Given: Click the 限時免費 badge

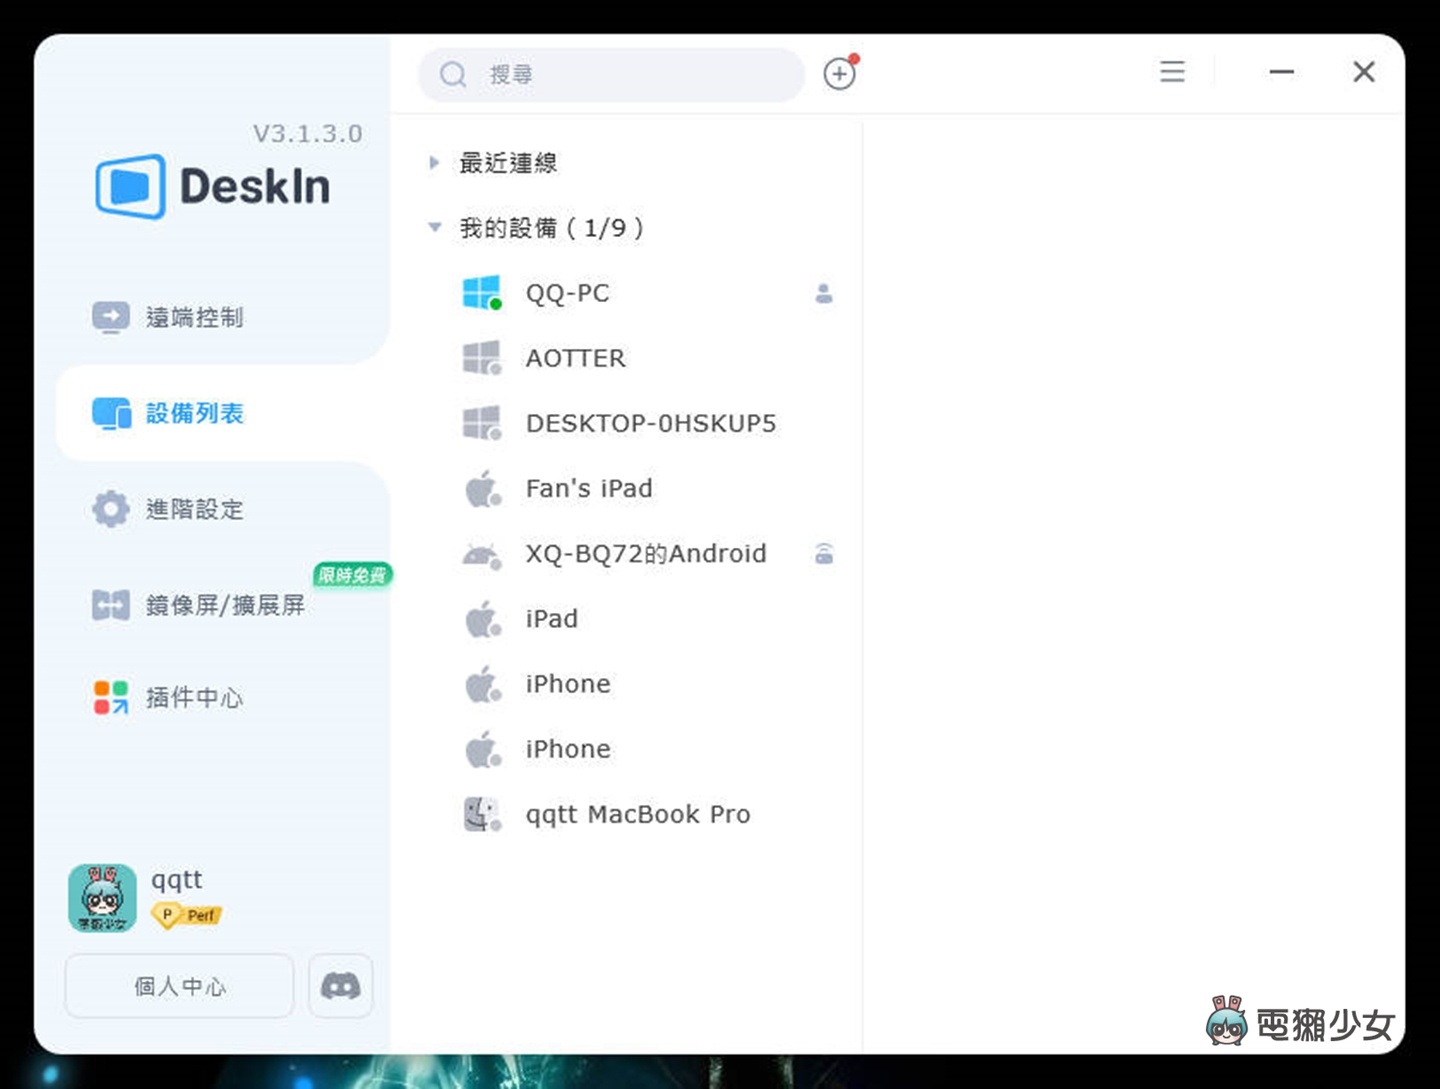Looking at the screenshot, I should (x=352, y=575).
